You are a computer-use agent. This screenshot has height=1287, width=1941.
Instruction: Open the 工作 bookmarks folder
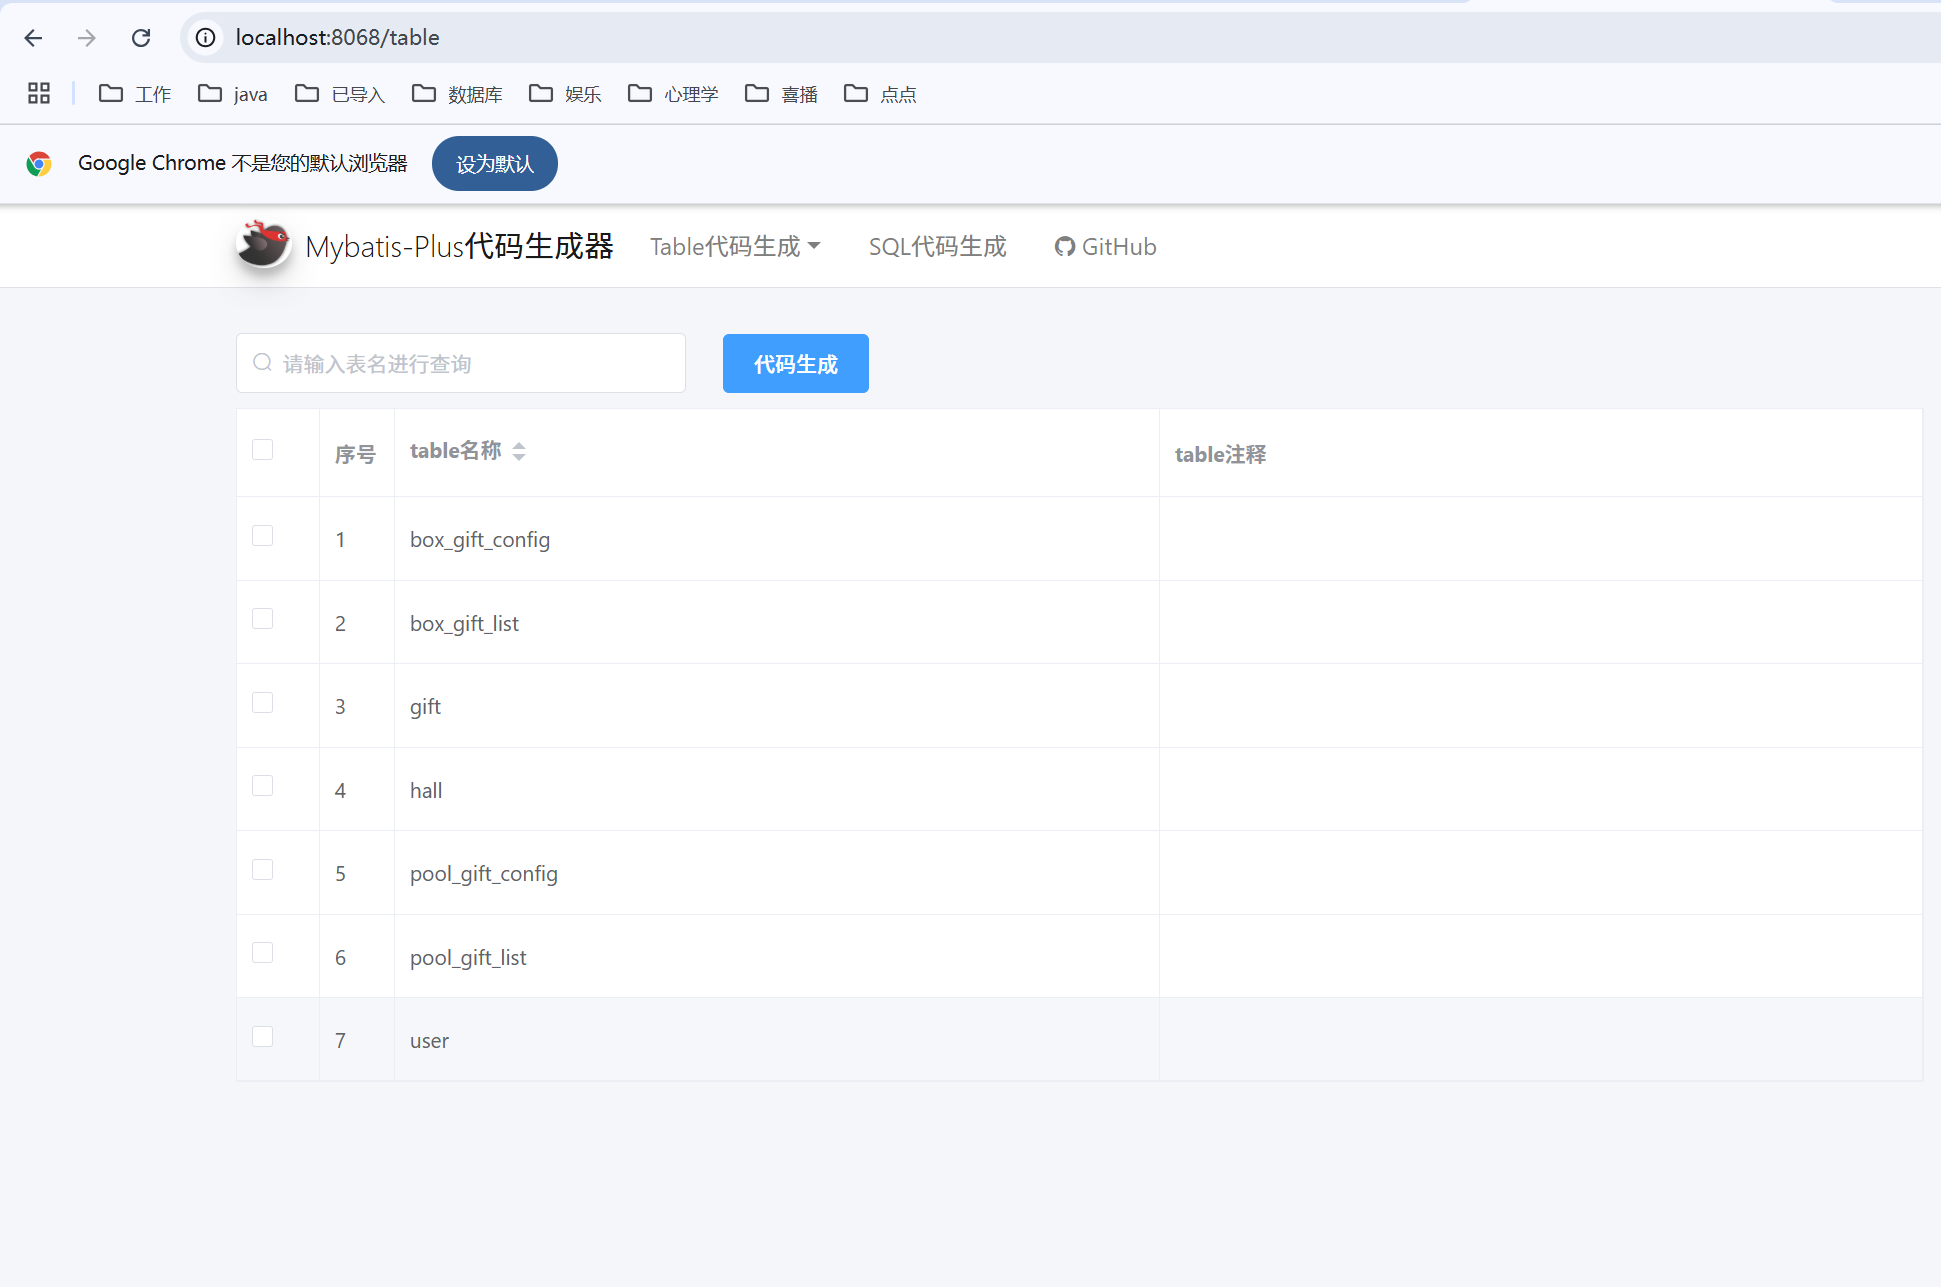(134, 93)
